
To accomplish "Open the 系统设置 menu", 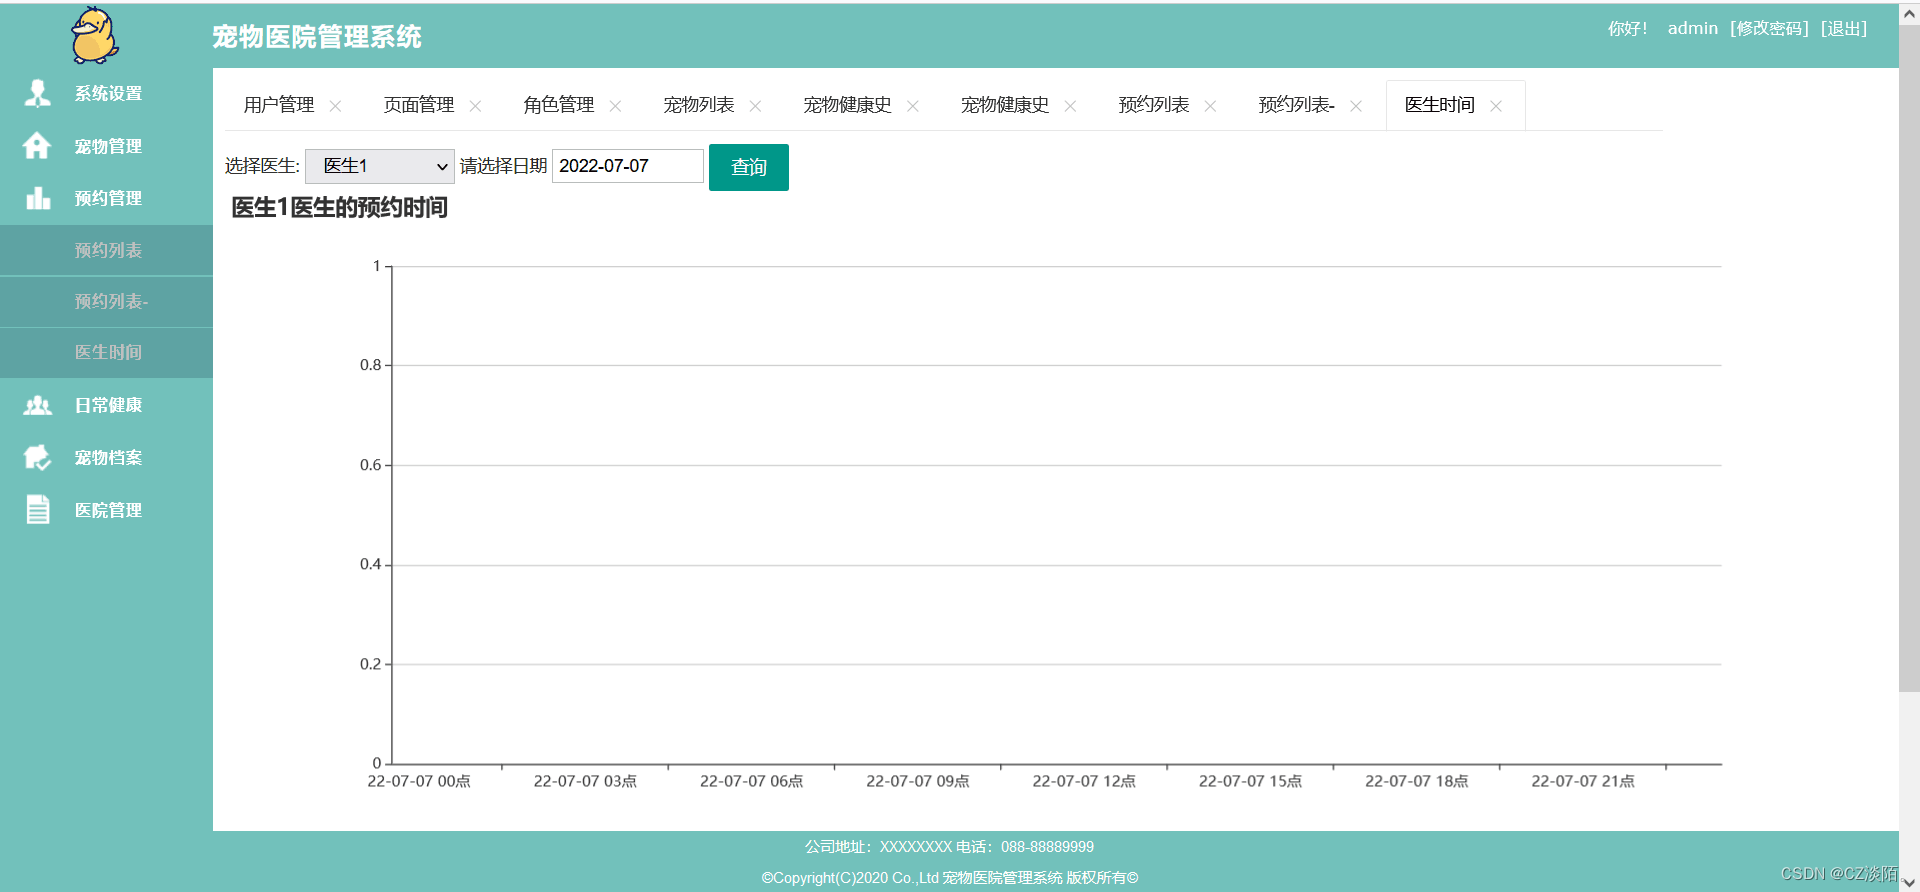I will [x=106, y=93].
